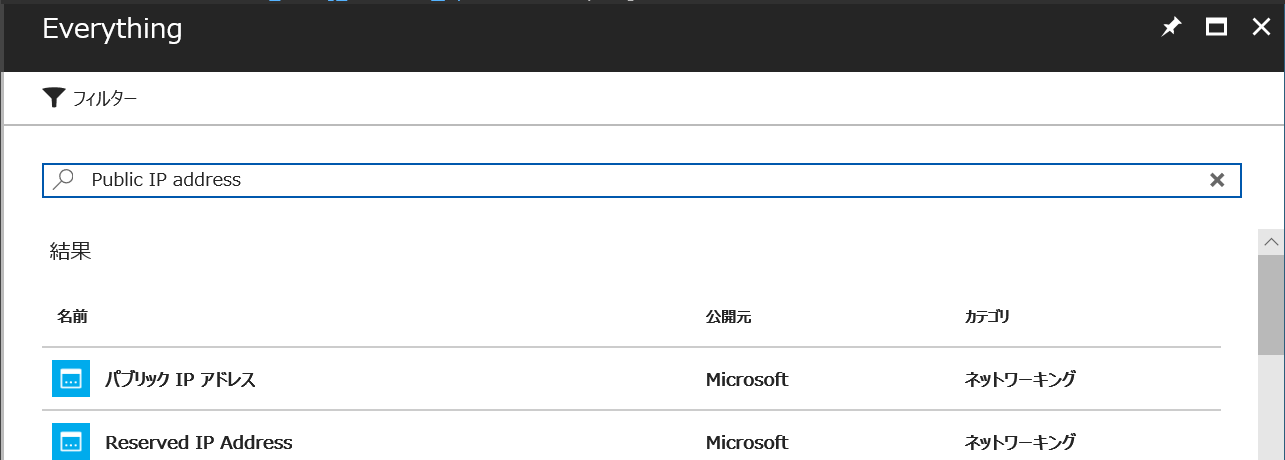
Task: Click the vertical scrollbar thumb
Action: [1271, 302]
